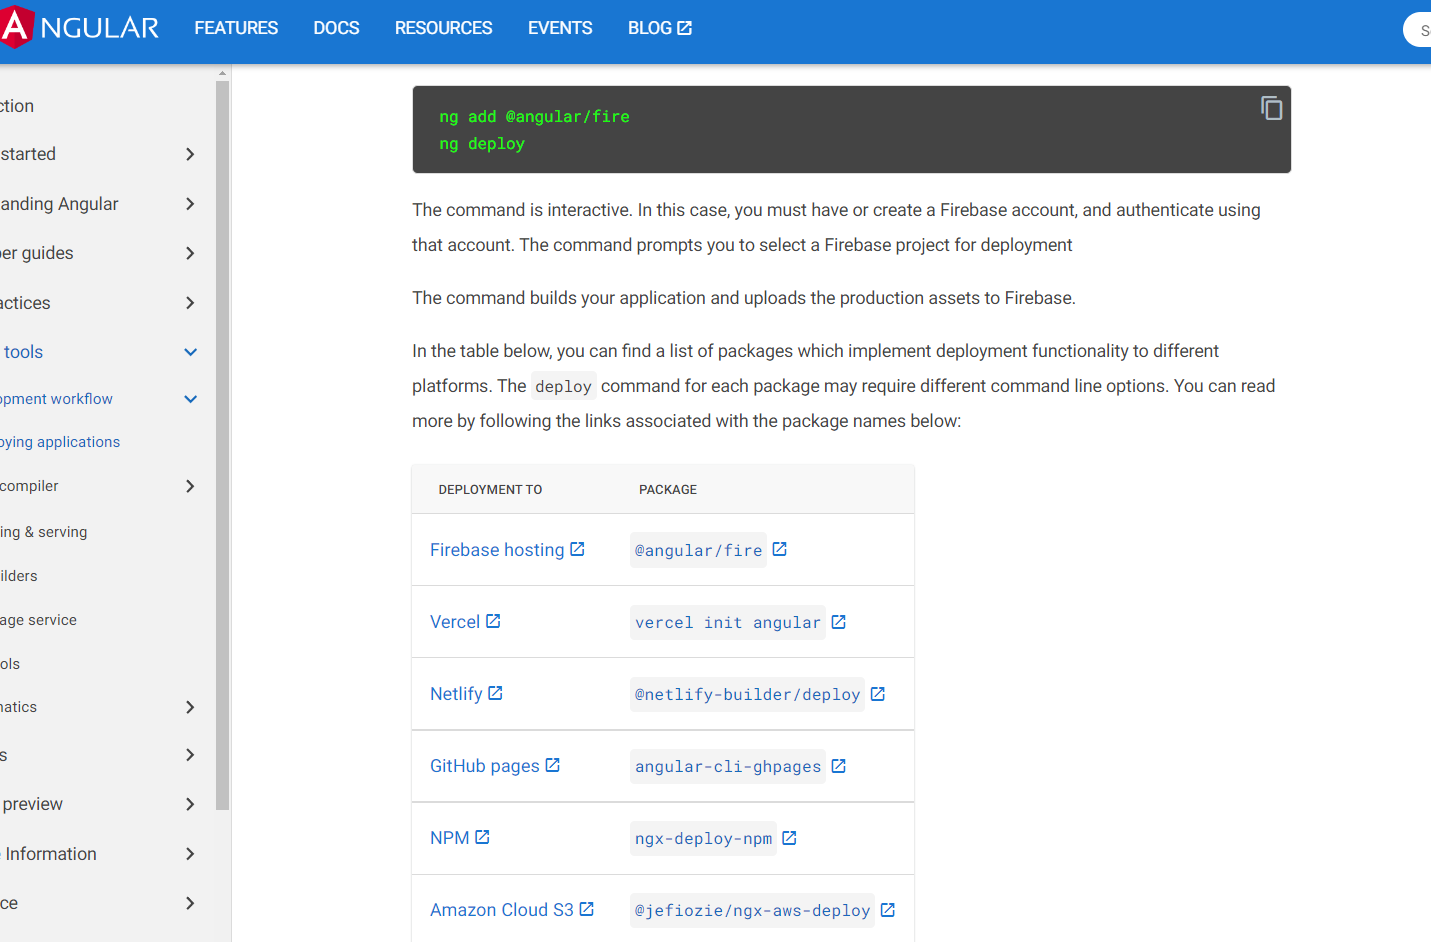Screen dimensions: 1431x942
Task: Click external-link icon beside Vercel
Action: coord(493,621)
